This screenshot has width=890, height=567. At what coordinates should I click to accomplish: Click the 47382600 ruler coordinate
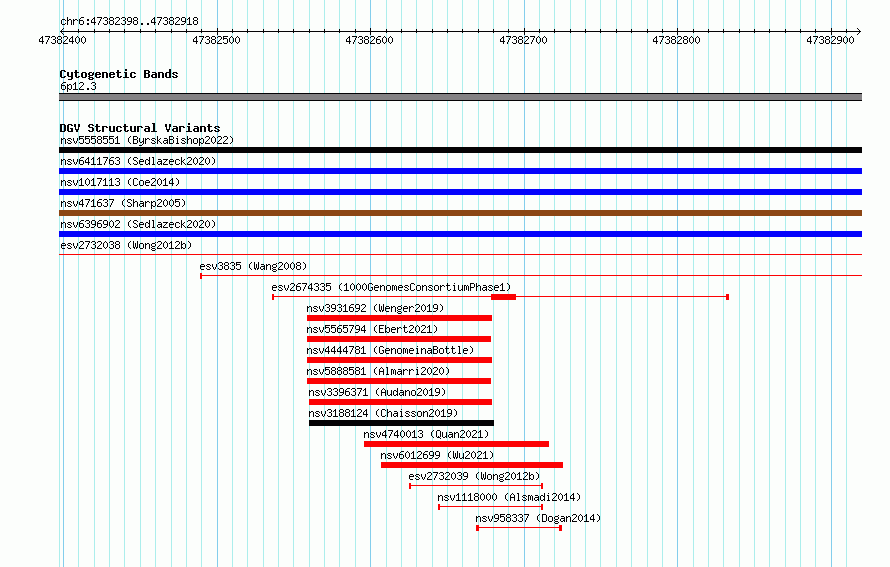coord(370,40)
